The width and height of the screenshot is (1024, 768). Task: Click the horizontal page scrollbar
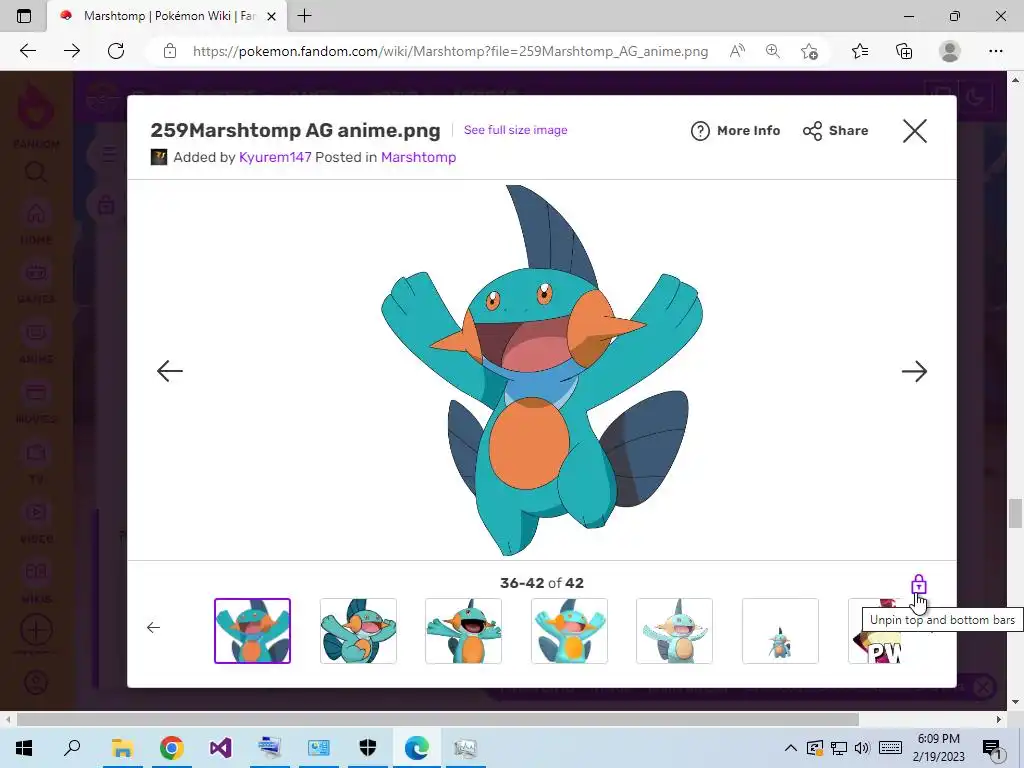click(437, 719)
